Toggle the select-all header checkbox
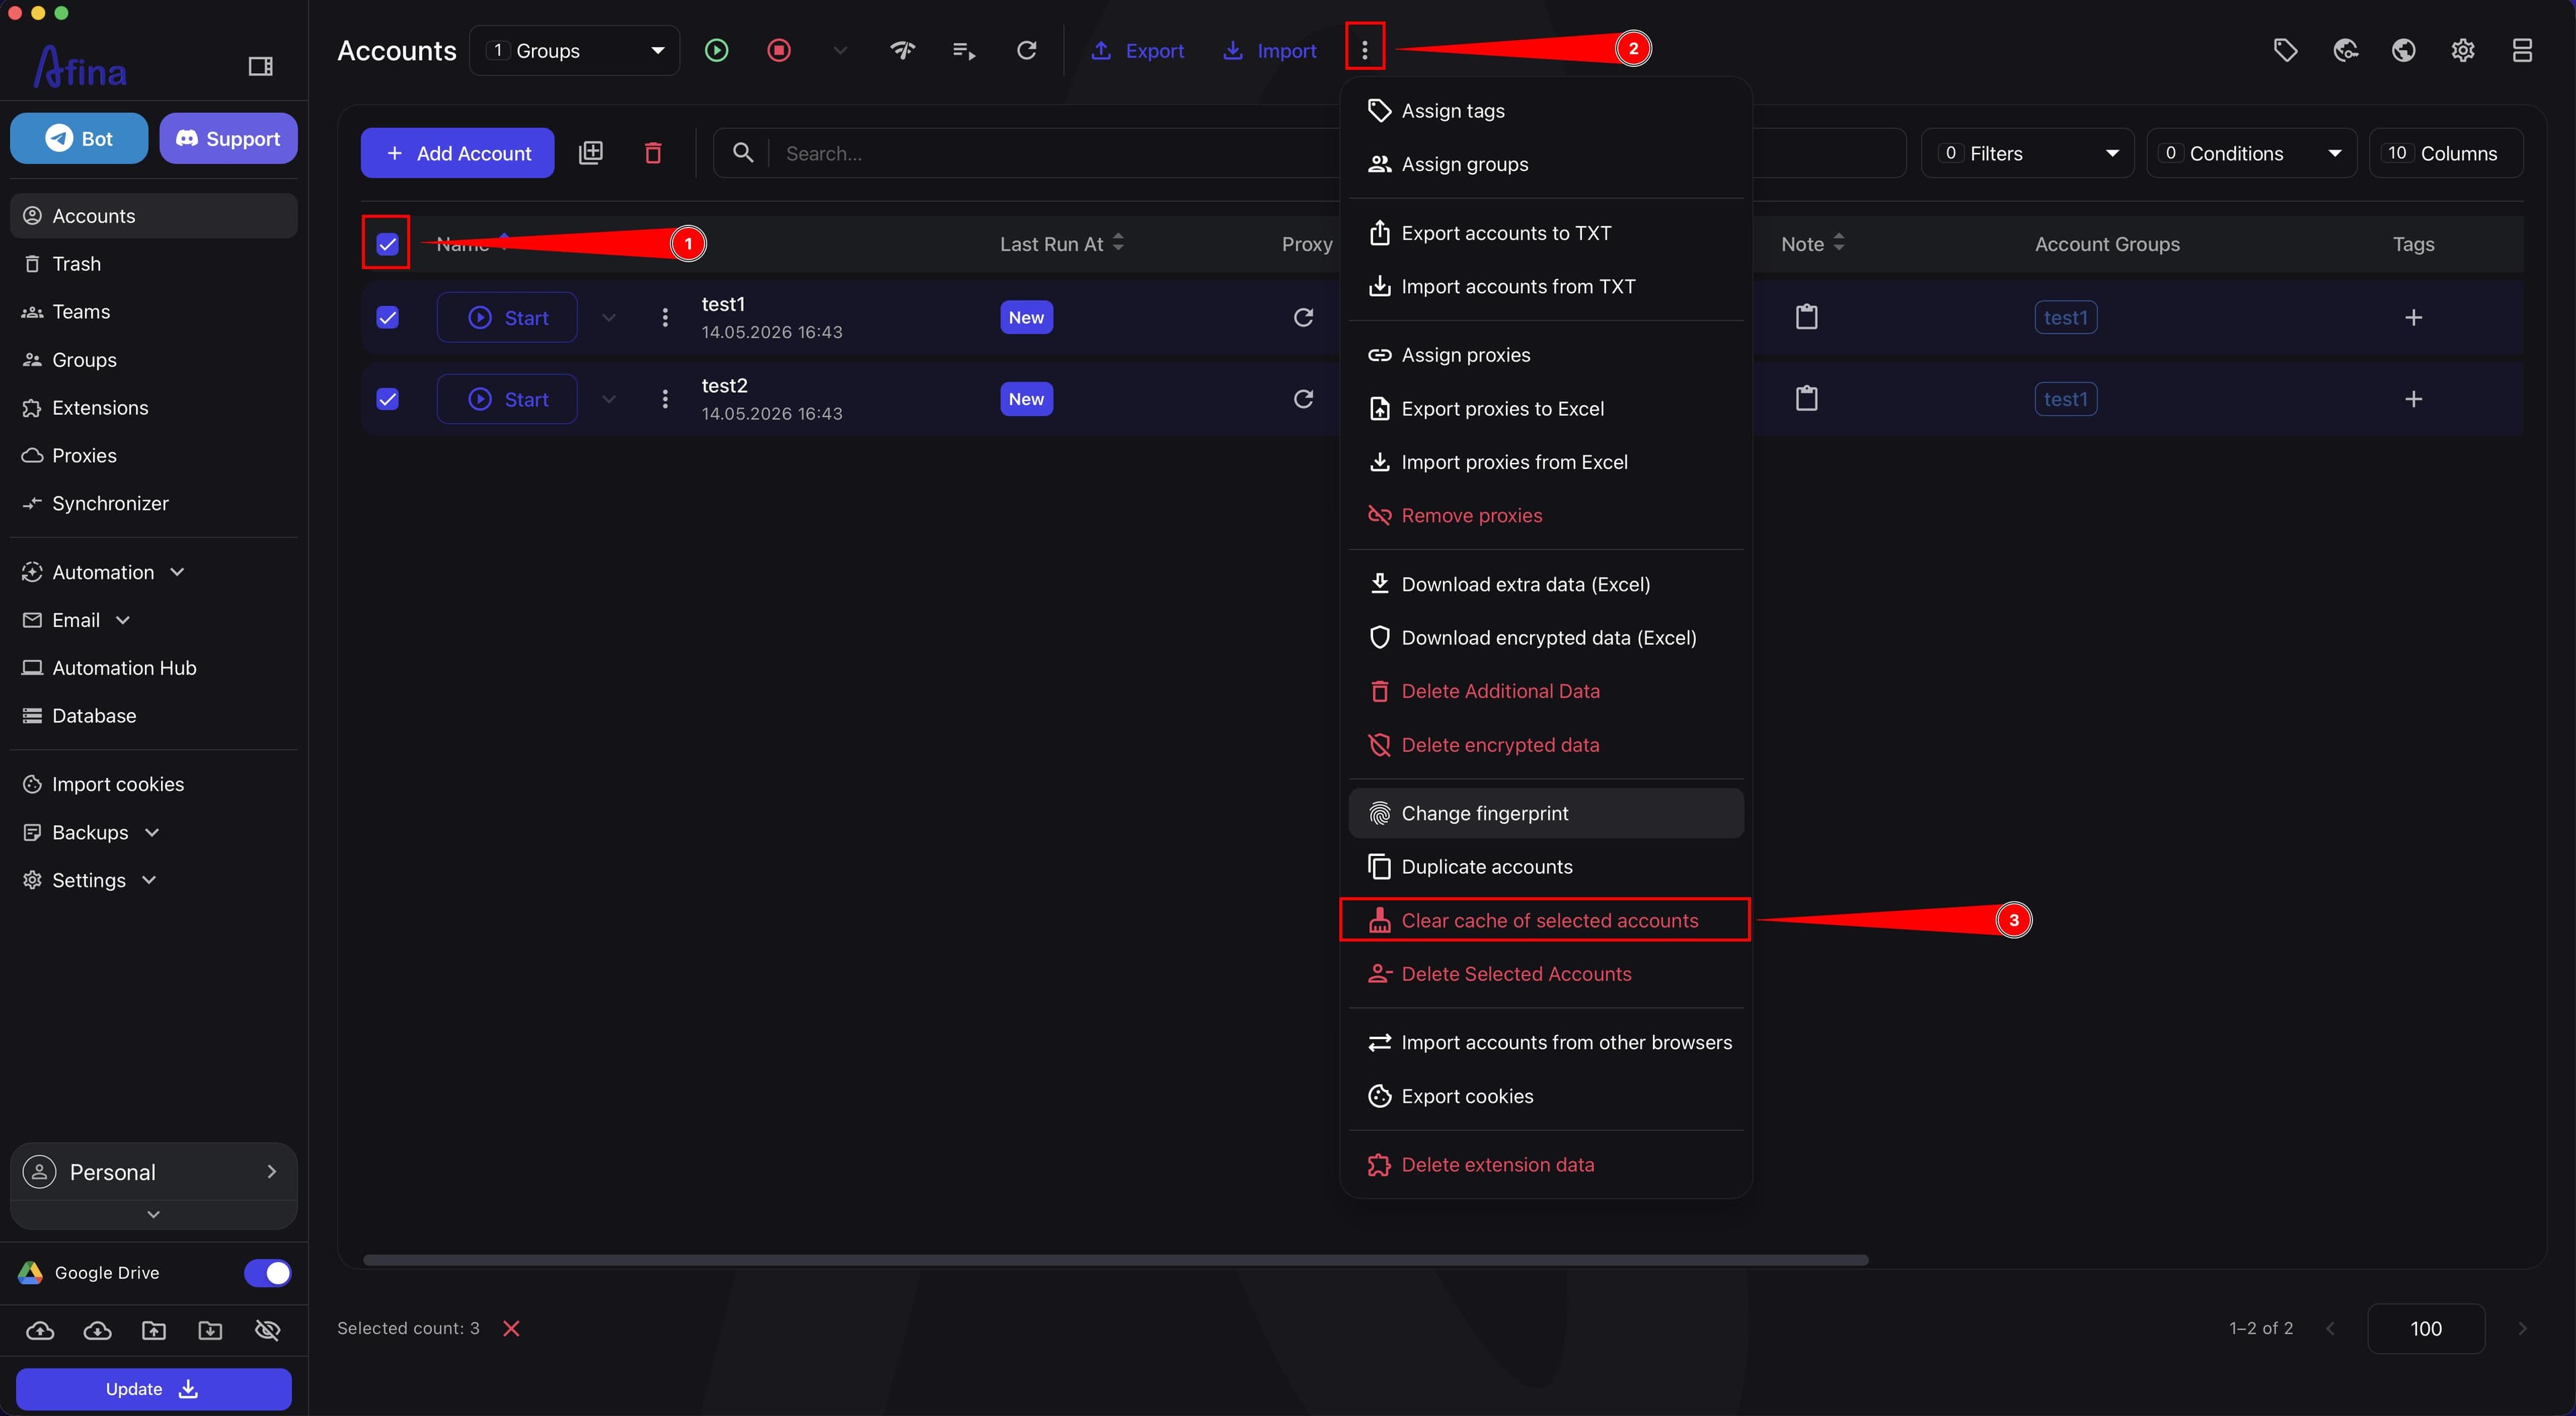 click(x=387, y=243)
